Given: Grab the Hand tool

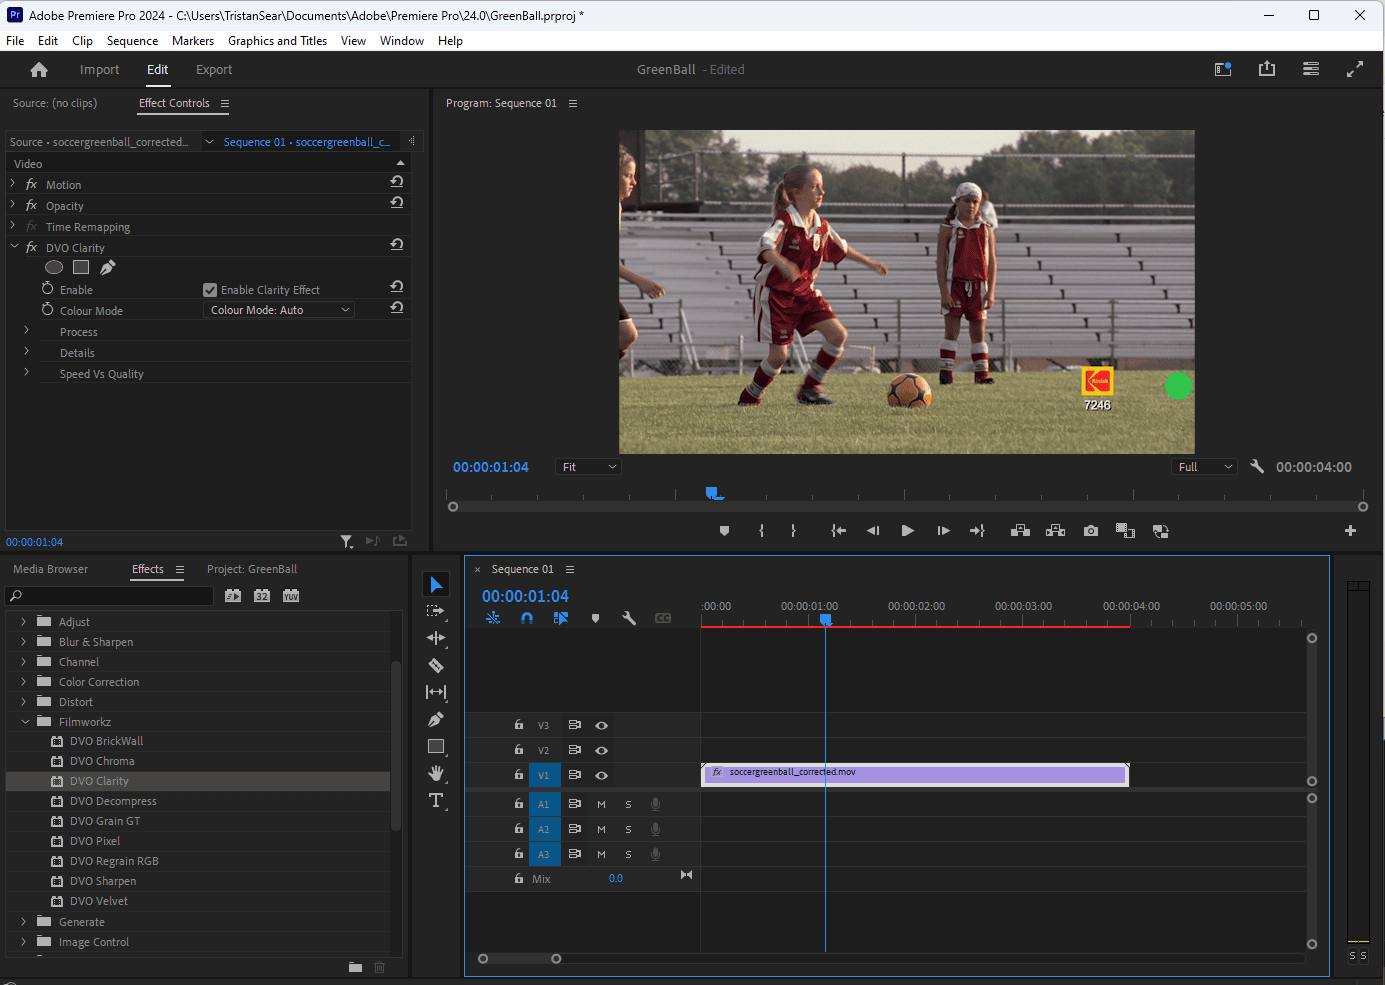Looking at the screenshot, I should pyautogui.click(x=435, y=773).
